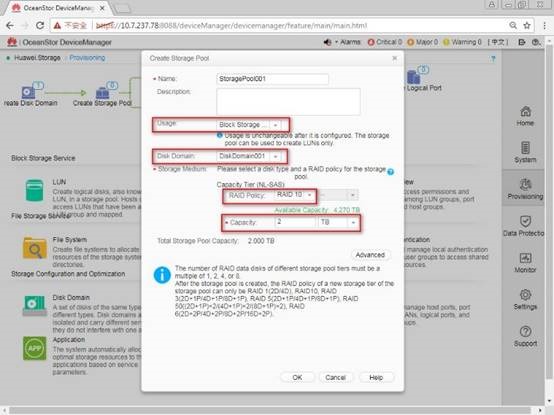Select the Provisioning sidebar icon
Screen dimensions: 554x415
click(x=525, y=184)
